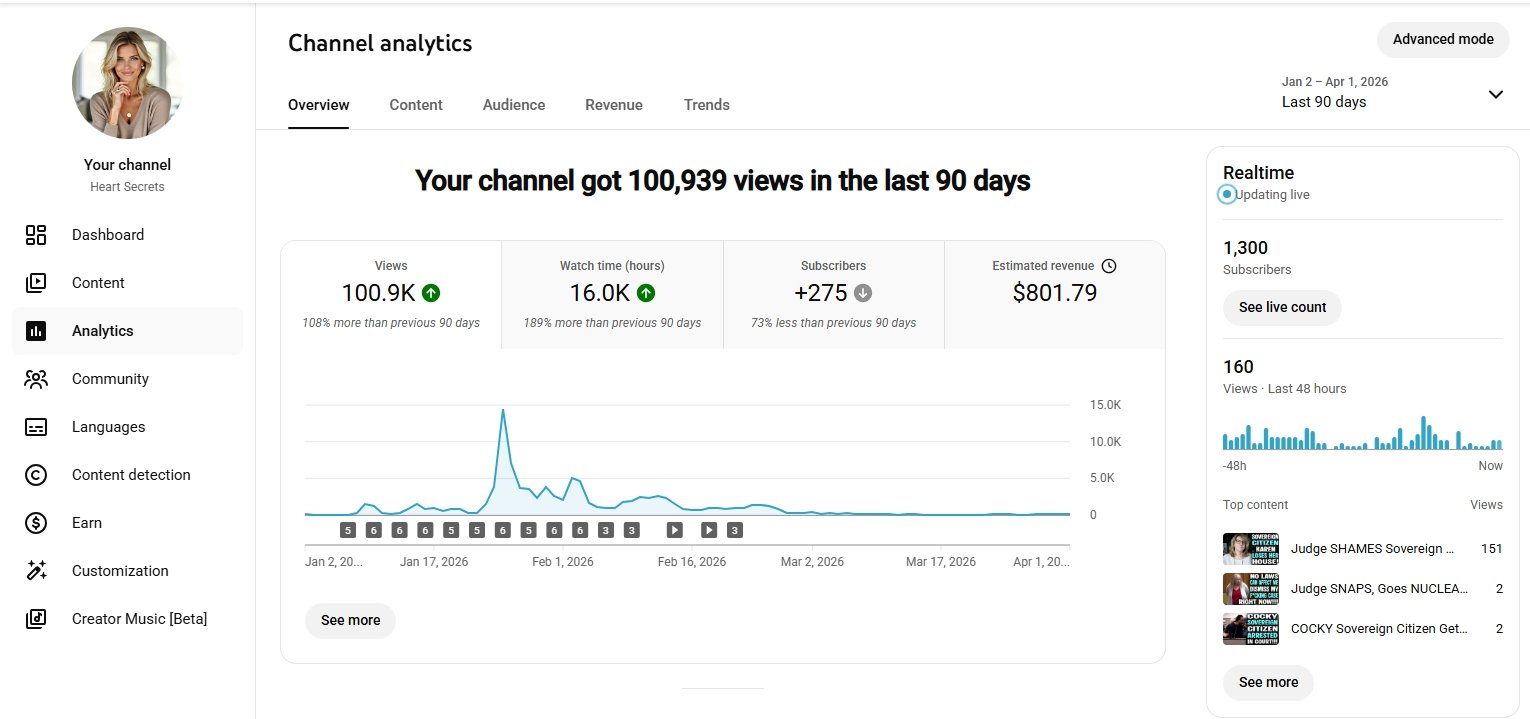Select the Subscribers metric card
This screenshot has width=1530, height=719.
(x=833, y=294)
